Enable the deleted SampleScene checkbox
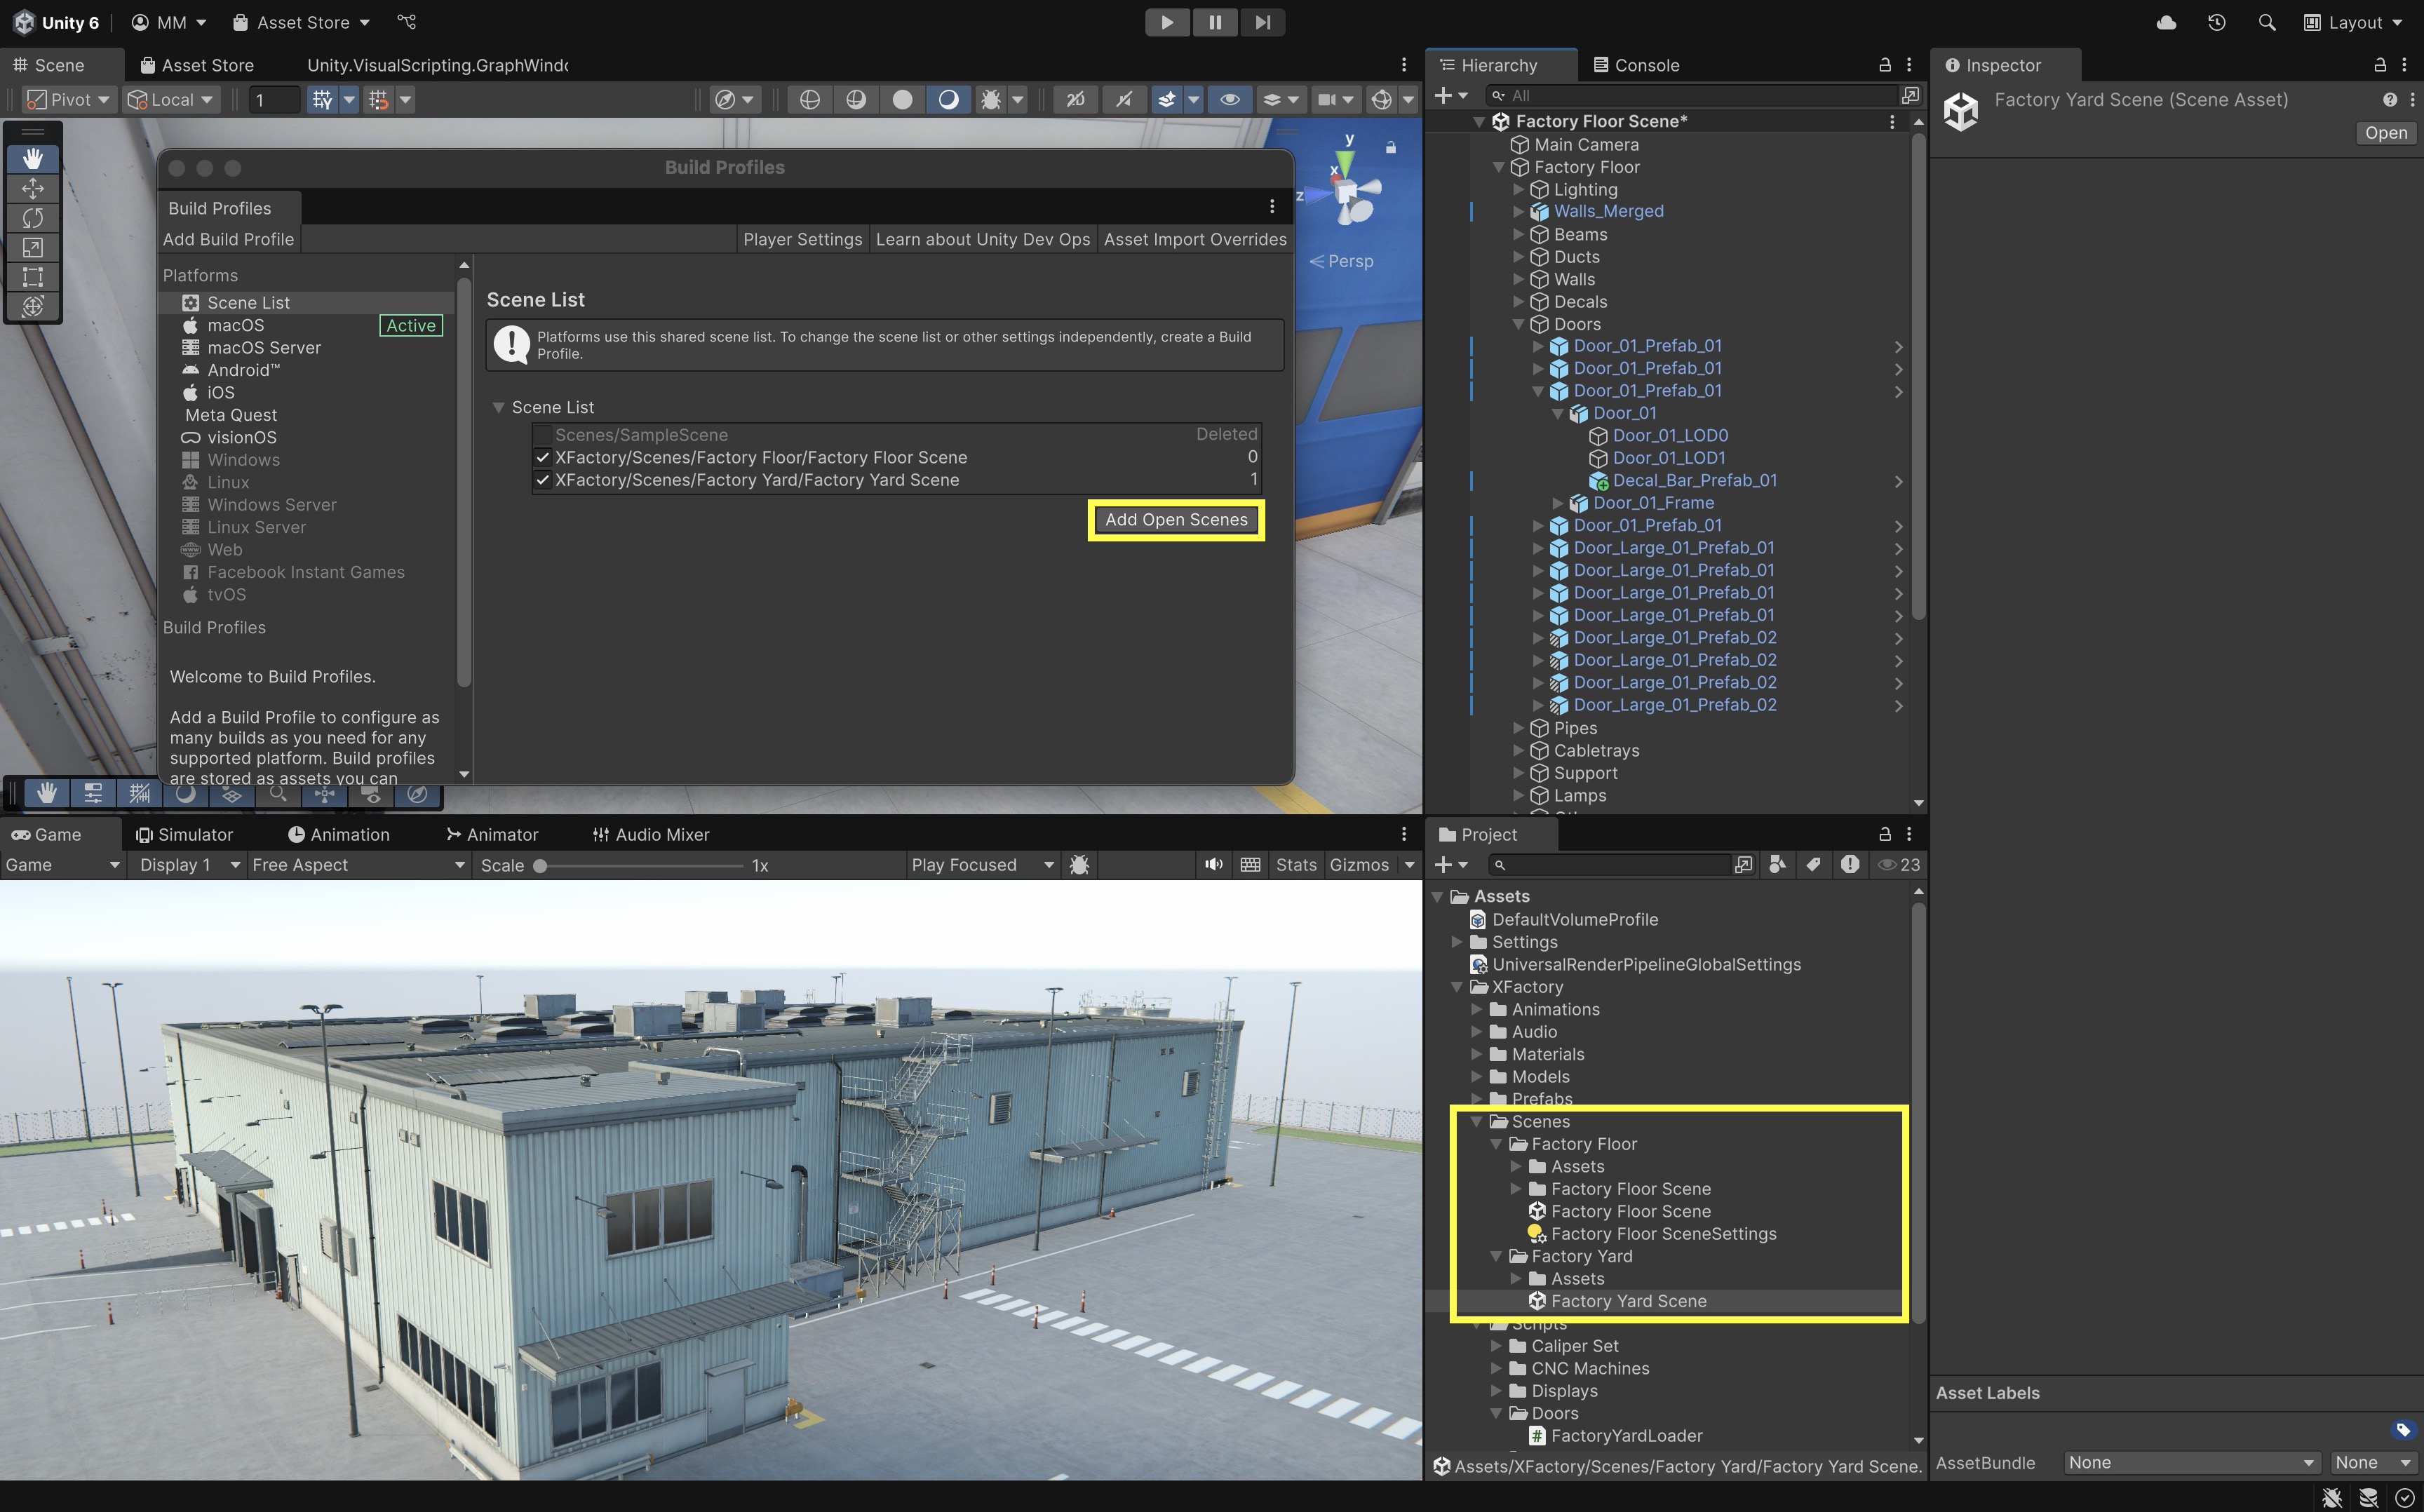 pyautogui.click(x=543, y=435)
